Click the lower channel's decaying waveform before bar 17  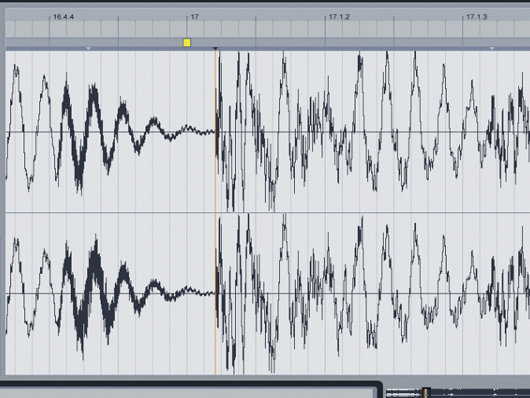pos(112,294)
